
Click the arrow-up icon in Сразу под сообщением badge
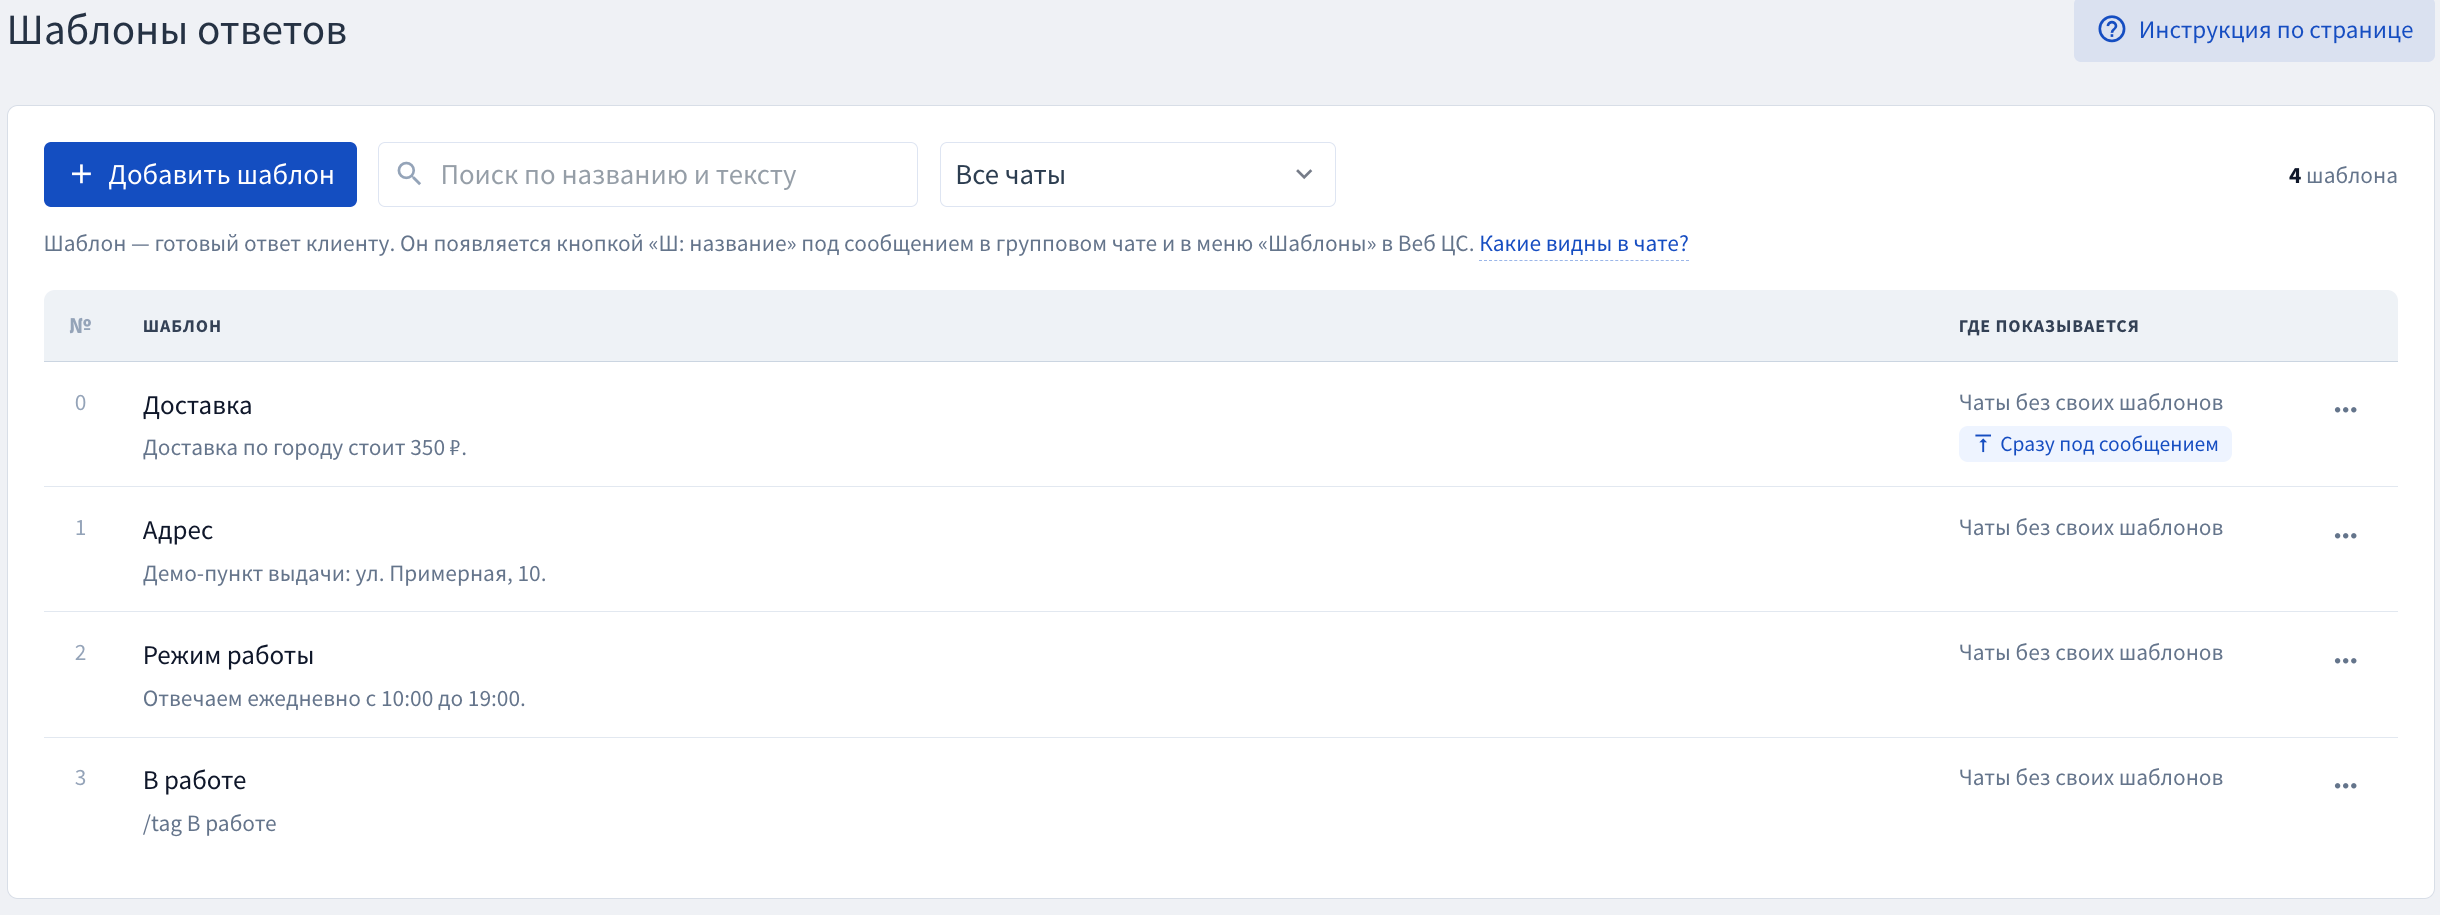click(1983, 444)
